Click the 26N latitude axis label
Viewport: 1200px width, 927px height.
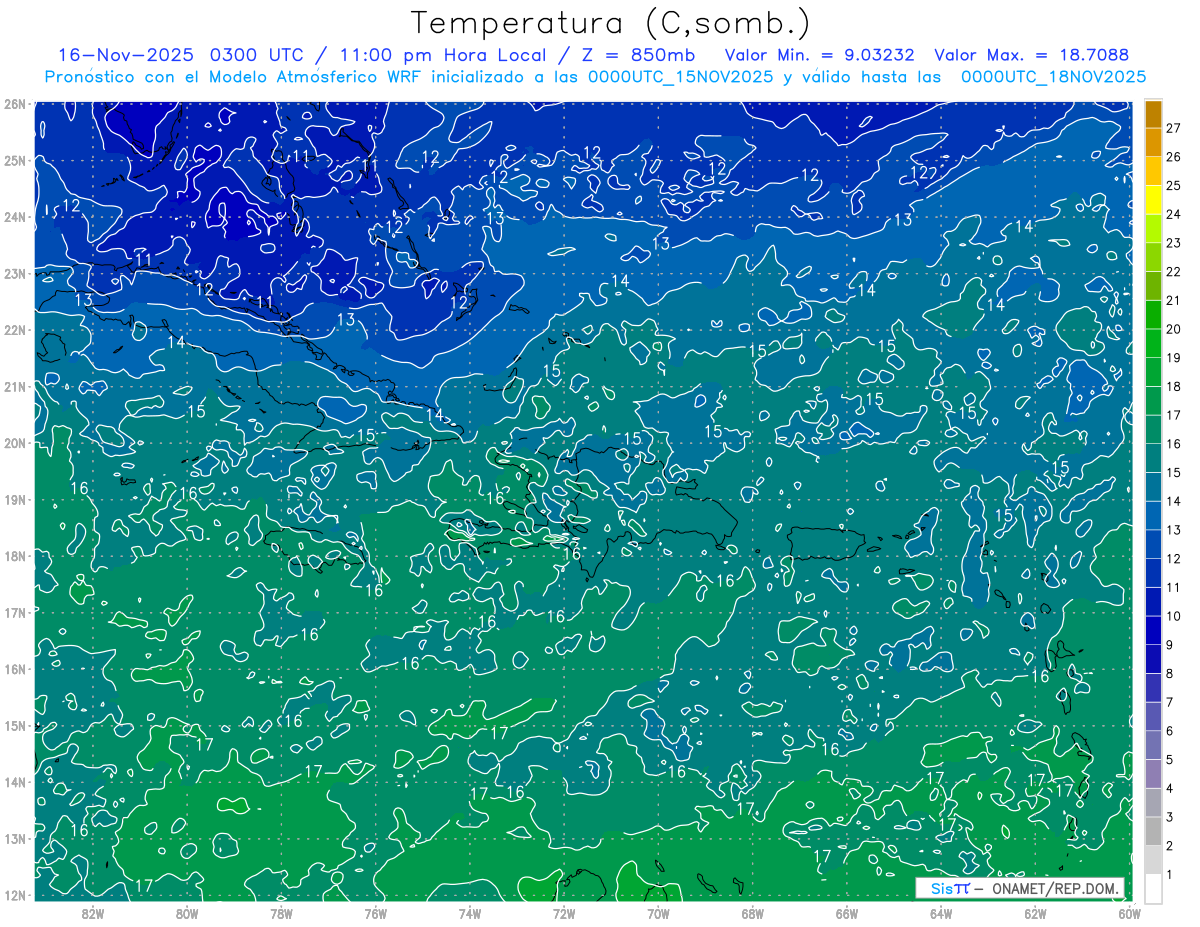pyautogui.click(x=14, y=104)
